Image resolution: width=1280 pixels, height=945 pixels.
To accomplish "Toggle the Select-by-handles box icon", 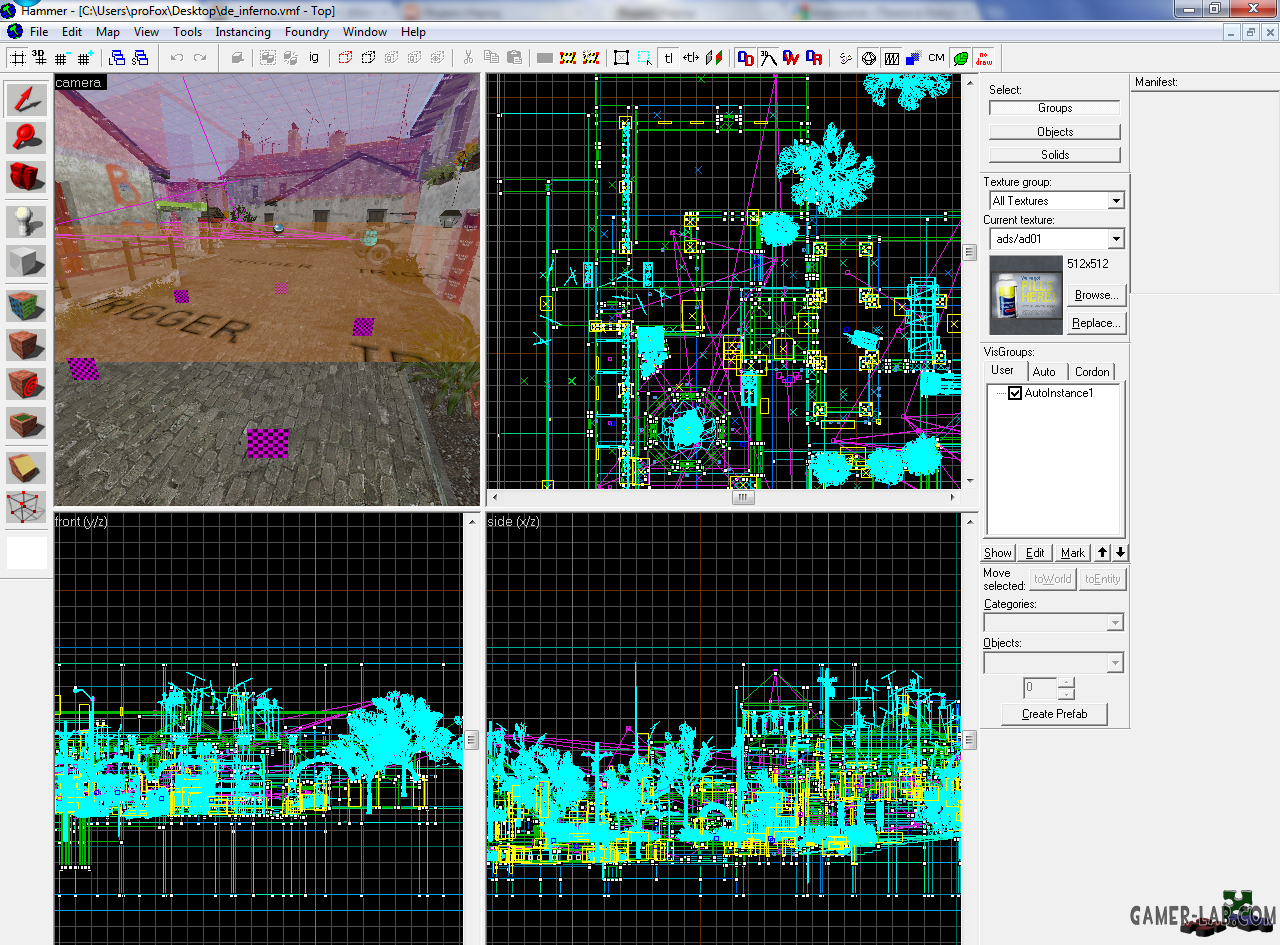I will [621, 58].
